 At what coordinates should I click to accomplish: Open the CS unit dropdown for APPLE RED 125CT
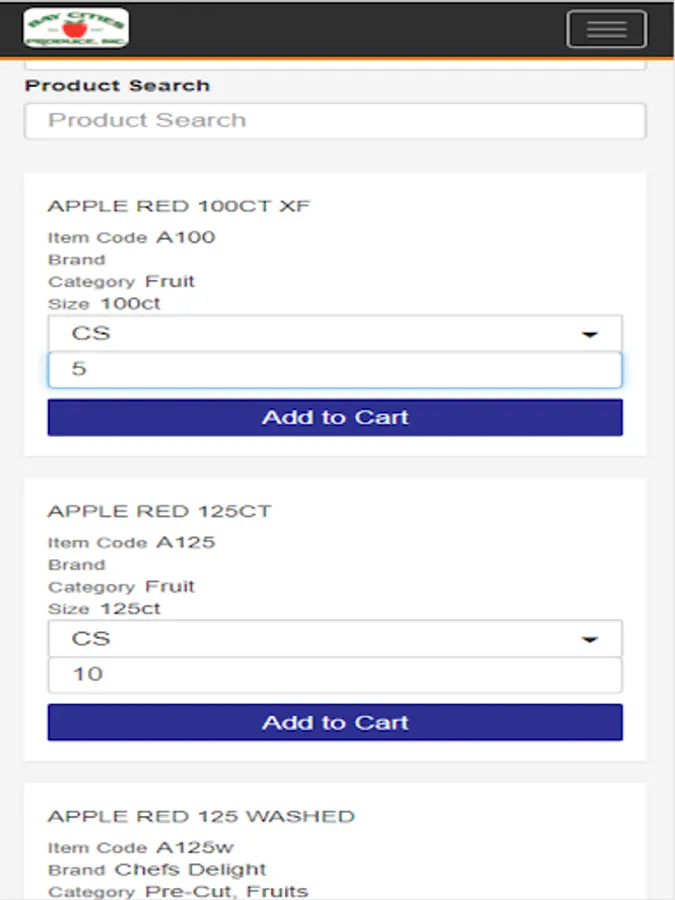[335, 639]
